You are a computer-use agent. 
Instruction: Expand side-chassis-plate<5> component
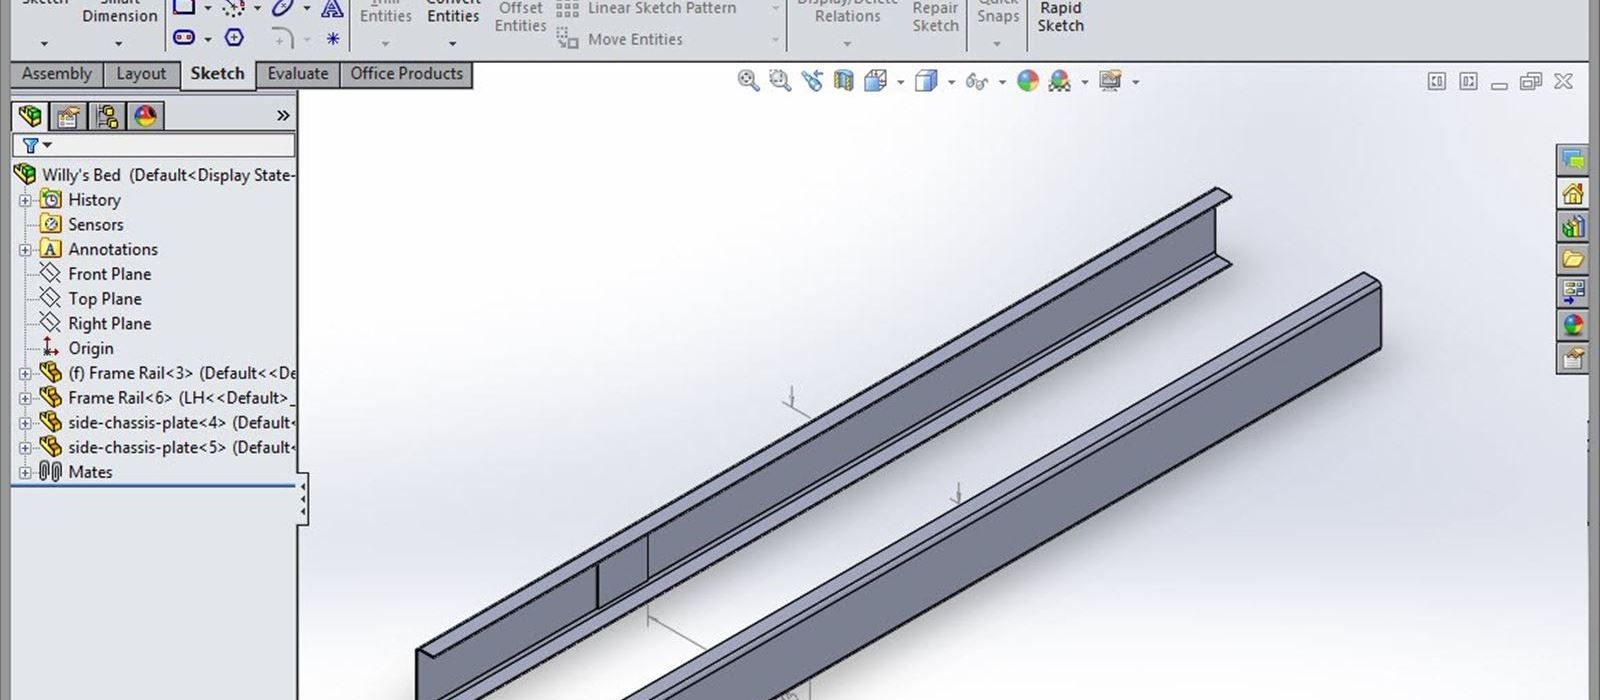(x=25, y=448)
